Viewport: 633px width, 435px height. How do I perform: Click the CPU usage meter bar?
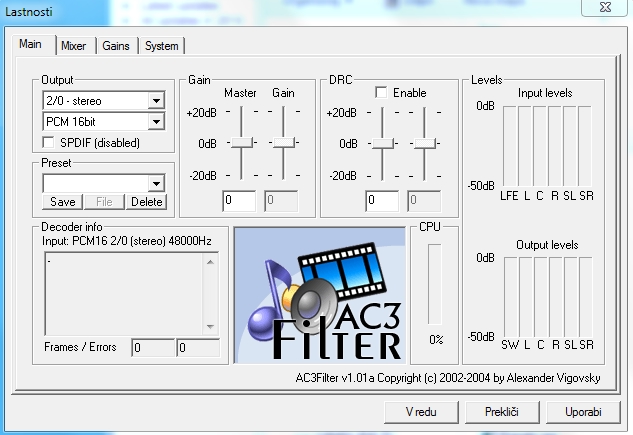[435, 284]
